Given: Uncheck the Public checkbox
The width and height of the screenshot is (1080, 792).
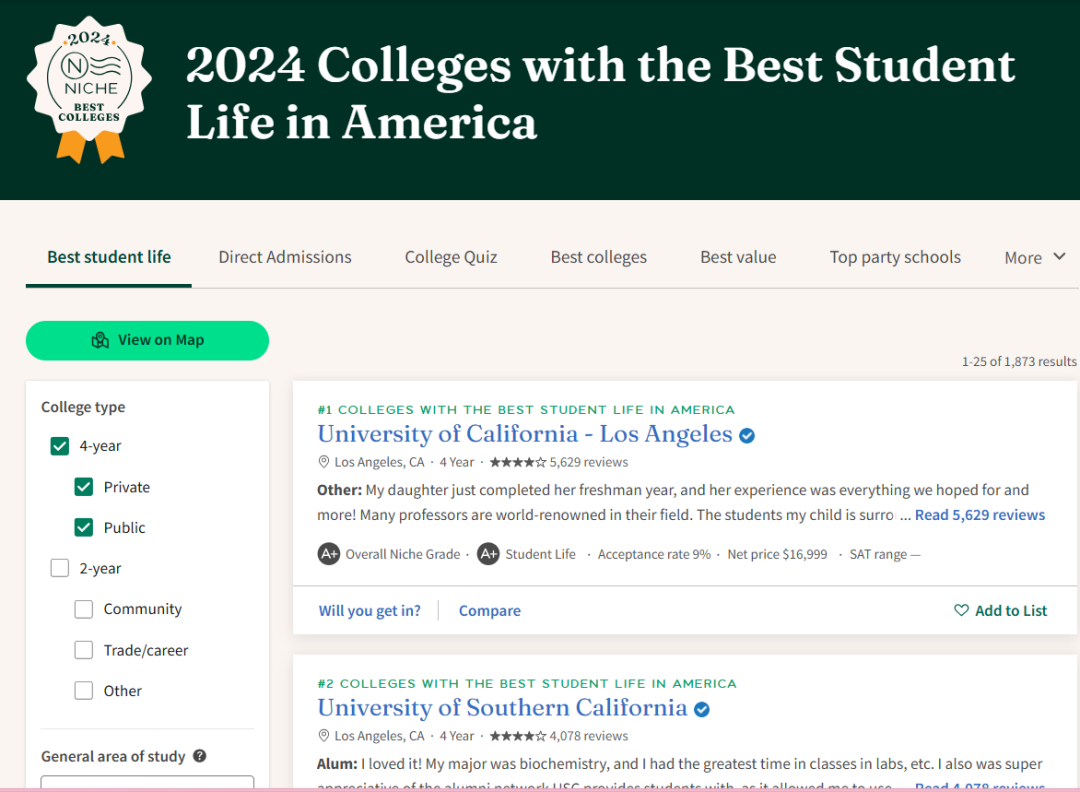Looking at the screenshot, I should click(x=84, y=528).
